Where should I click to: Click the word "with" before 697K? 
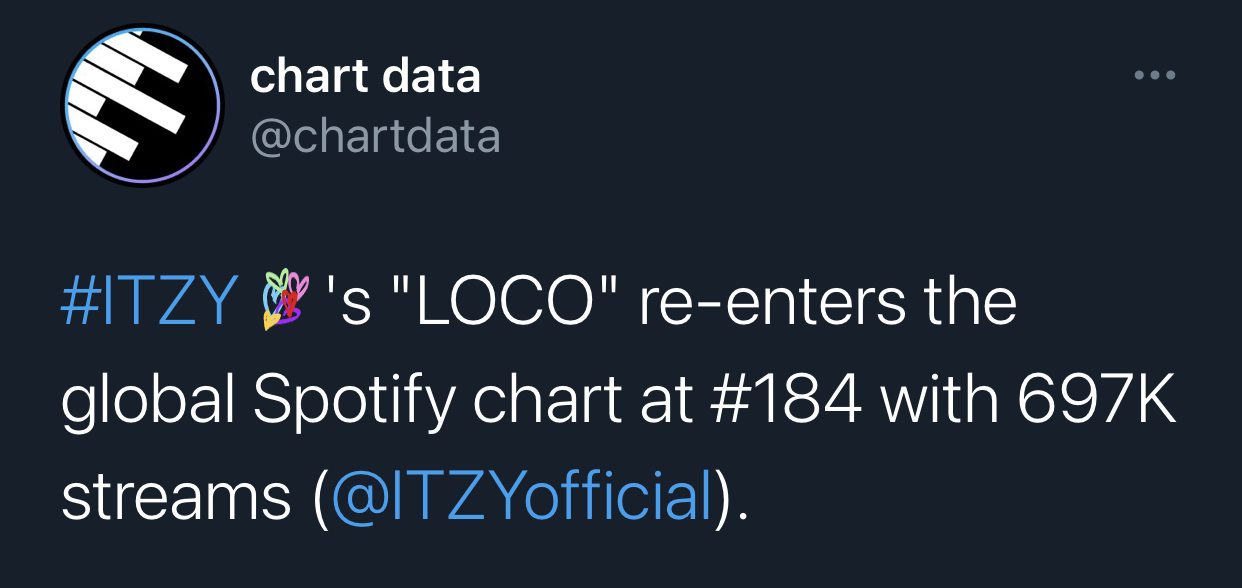click(940, 400)
